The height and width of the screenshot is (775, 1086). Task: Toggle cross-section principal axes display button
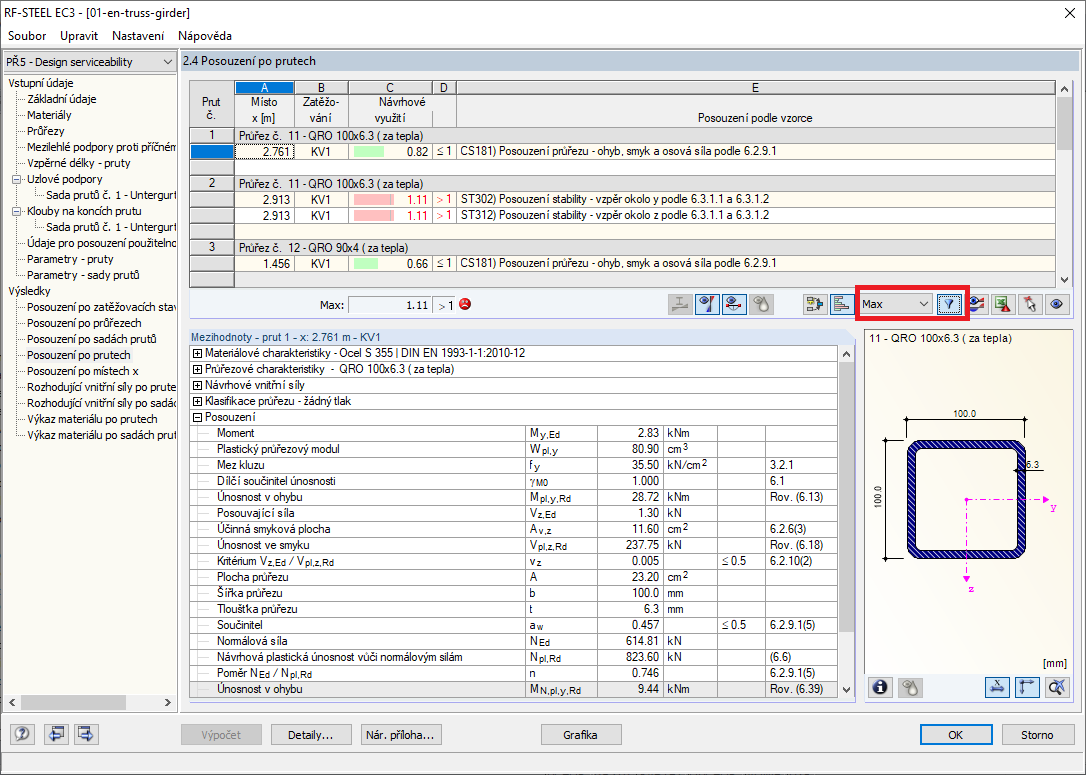coord(1027,687)
